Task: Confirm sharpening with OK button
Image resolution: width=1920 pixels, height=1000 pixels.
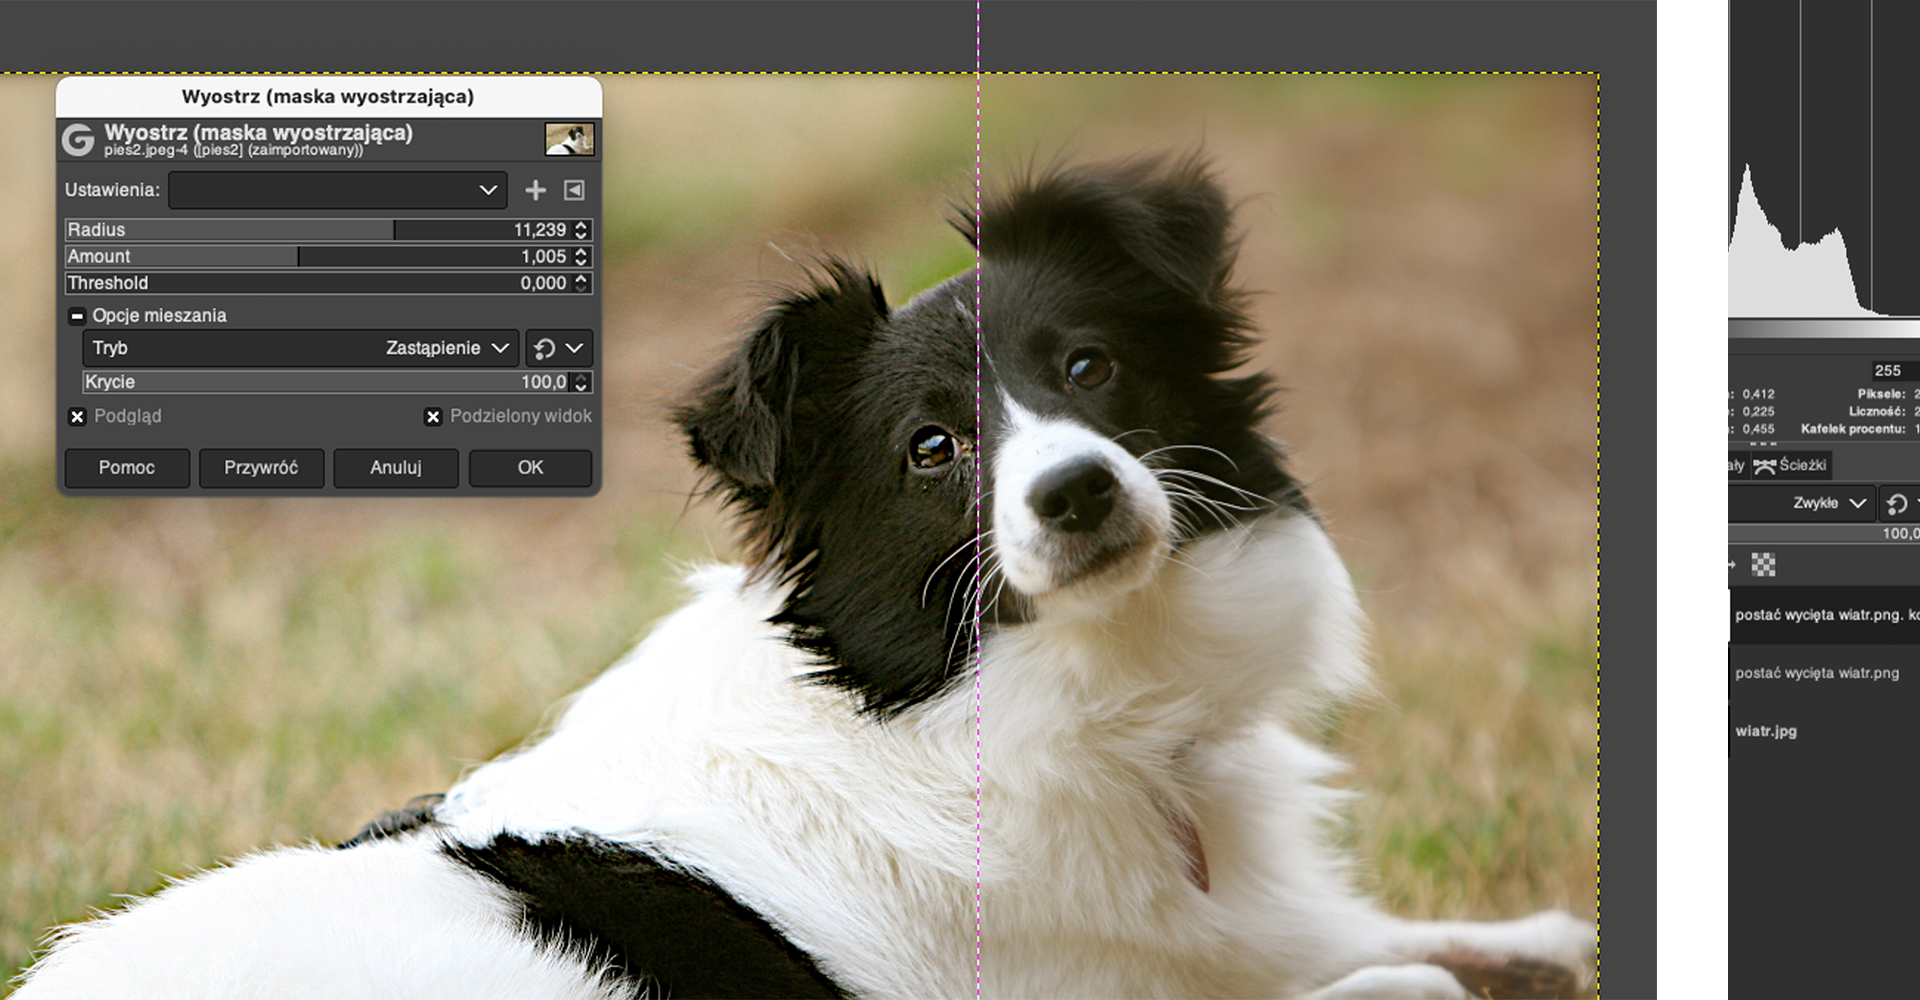Action: tap(530, 468)
